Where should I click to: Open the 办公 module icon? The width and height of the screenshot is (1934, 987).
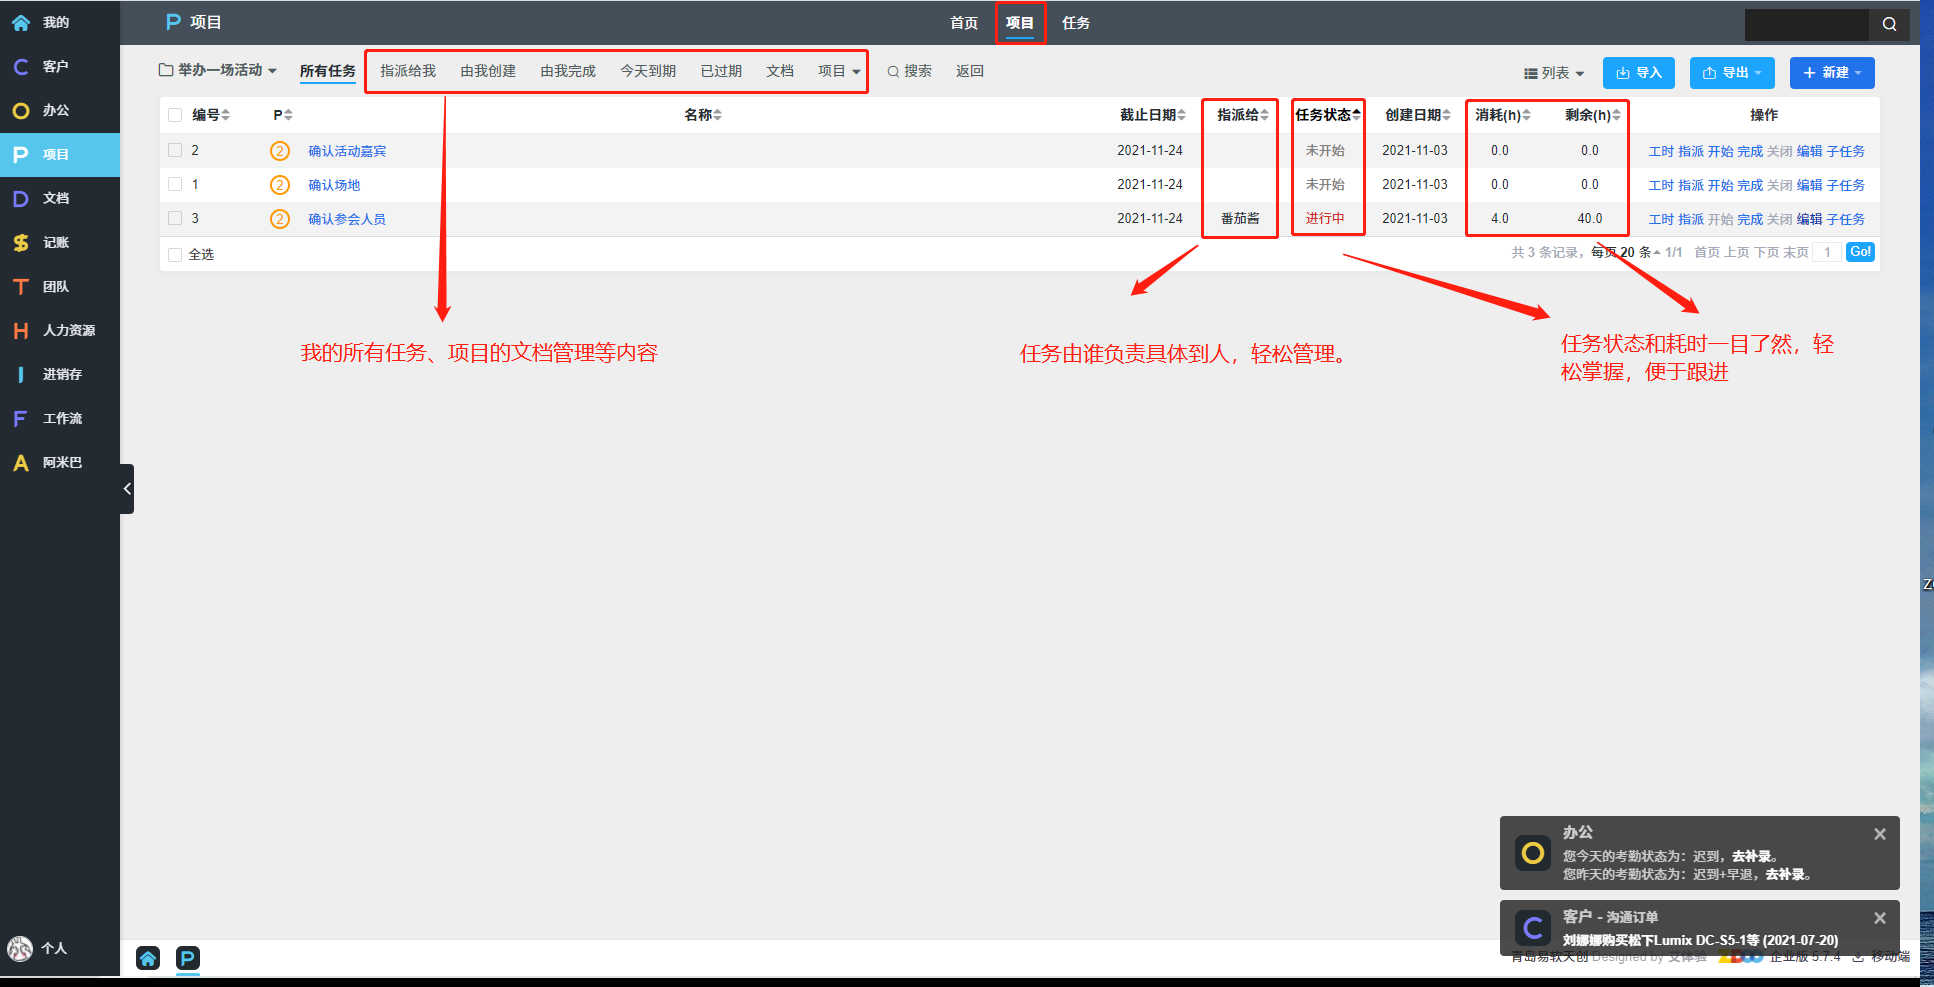coord(20,110)
